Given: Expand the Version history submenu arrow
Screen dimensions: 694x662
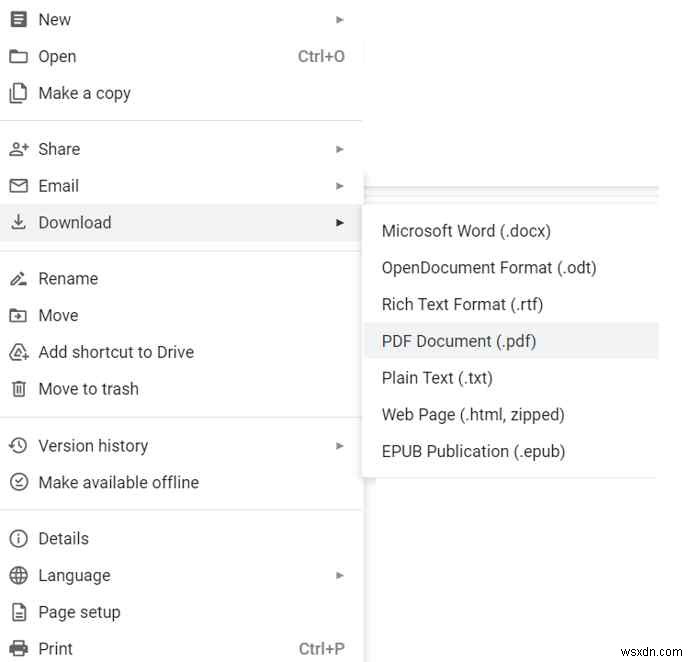Looking at the screenshot, I should (x=339, y=446).
